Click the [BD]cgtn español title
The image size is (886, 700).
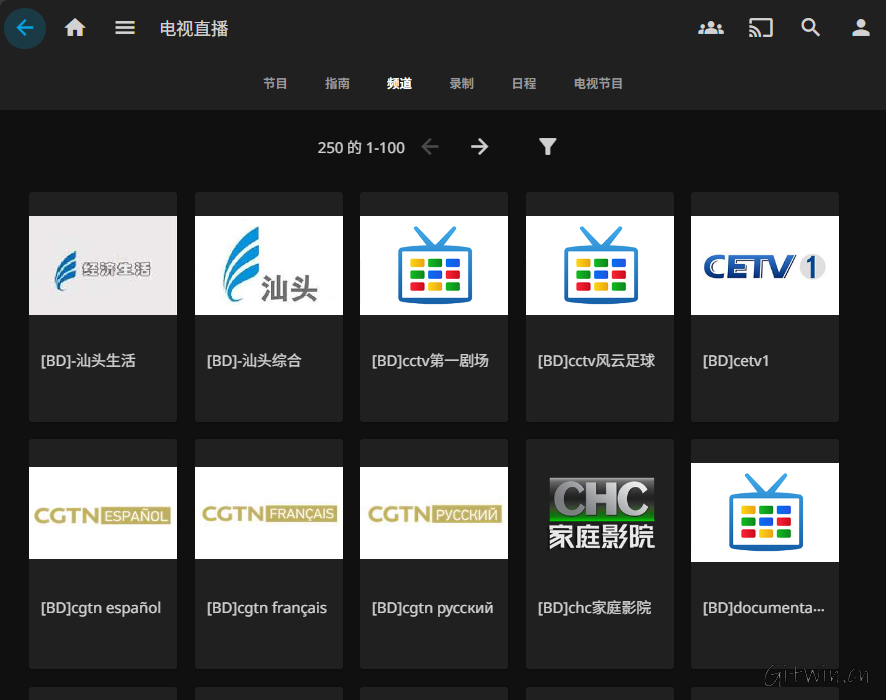(101, 608)
